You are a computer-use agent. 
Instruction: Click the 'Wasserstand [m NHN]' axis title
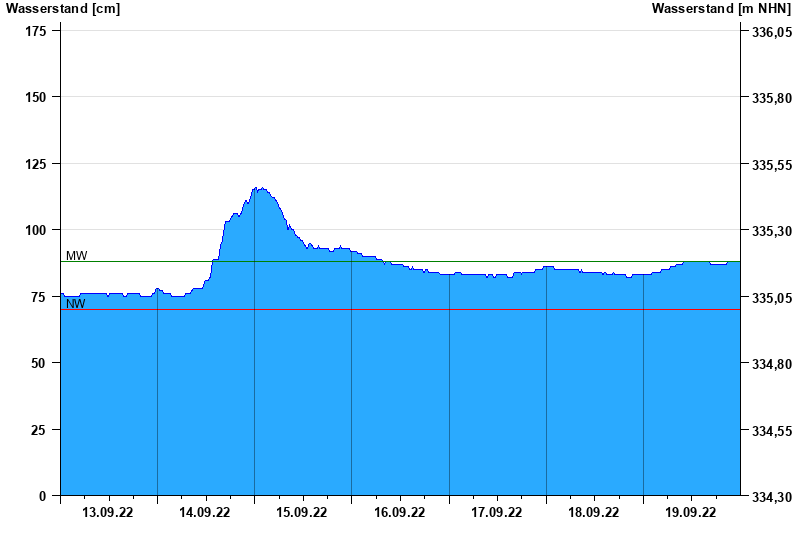tap(721, 8)
